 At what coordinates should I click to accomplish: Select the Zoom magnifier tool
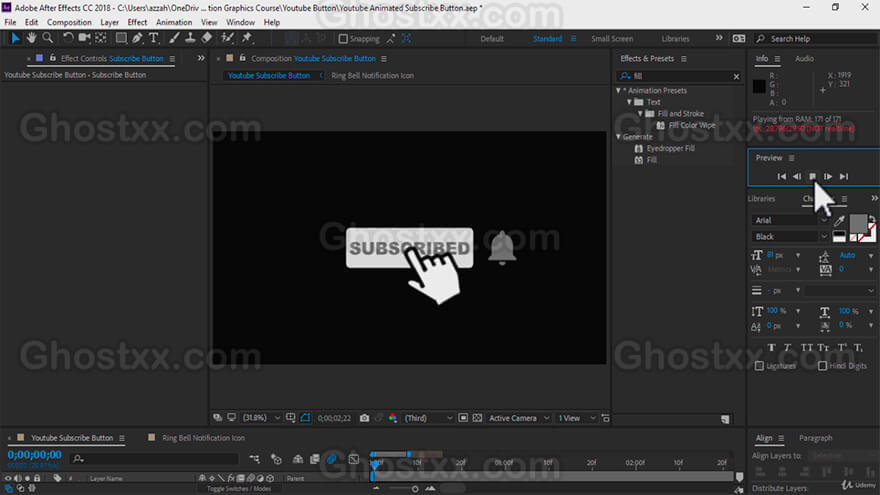pos(48,38)
